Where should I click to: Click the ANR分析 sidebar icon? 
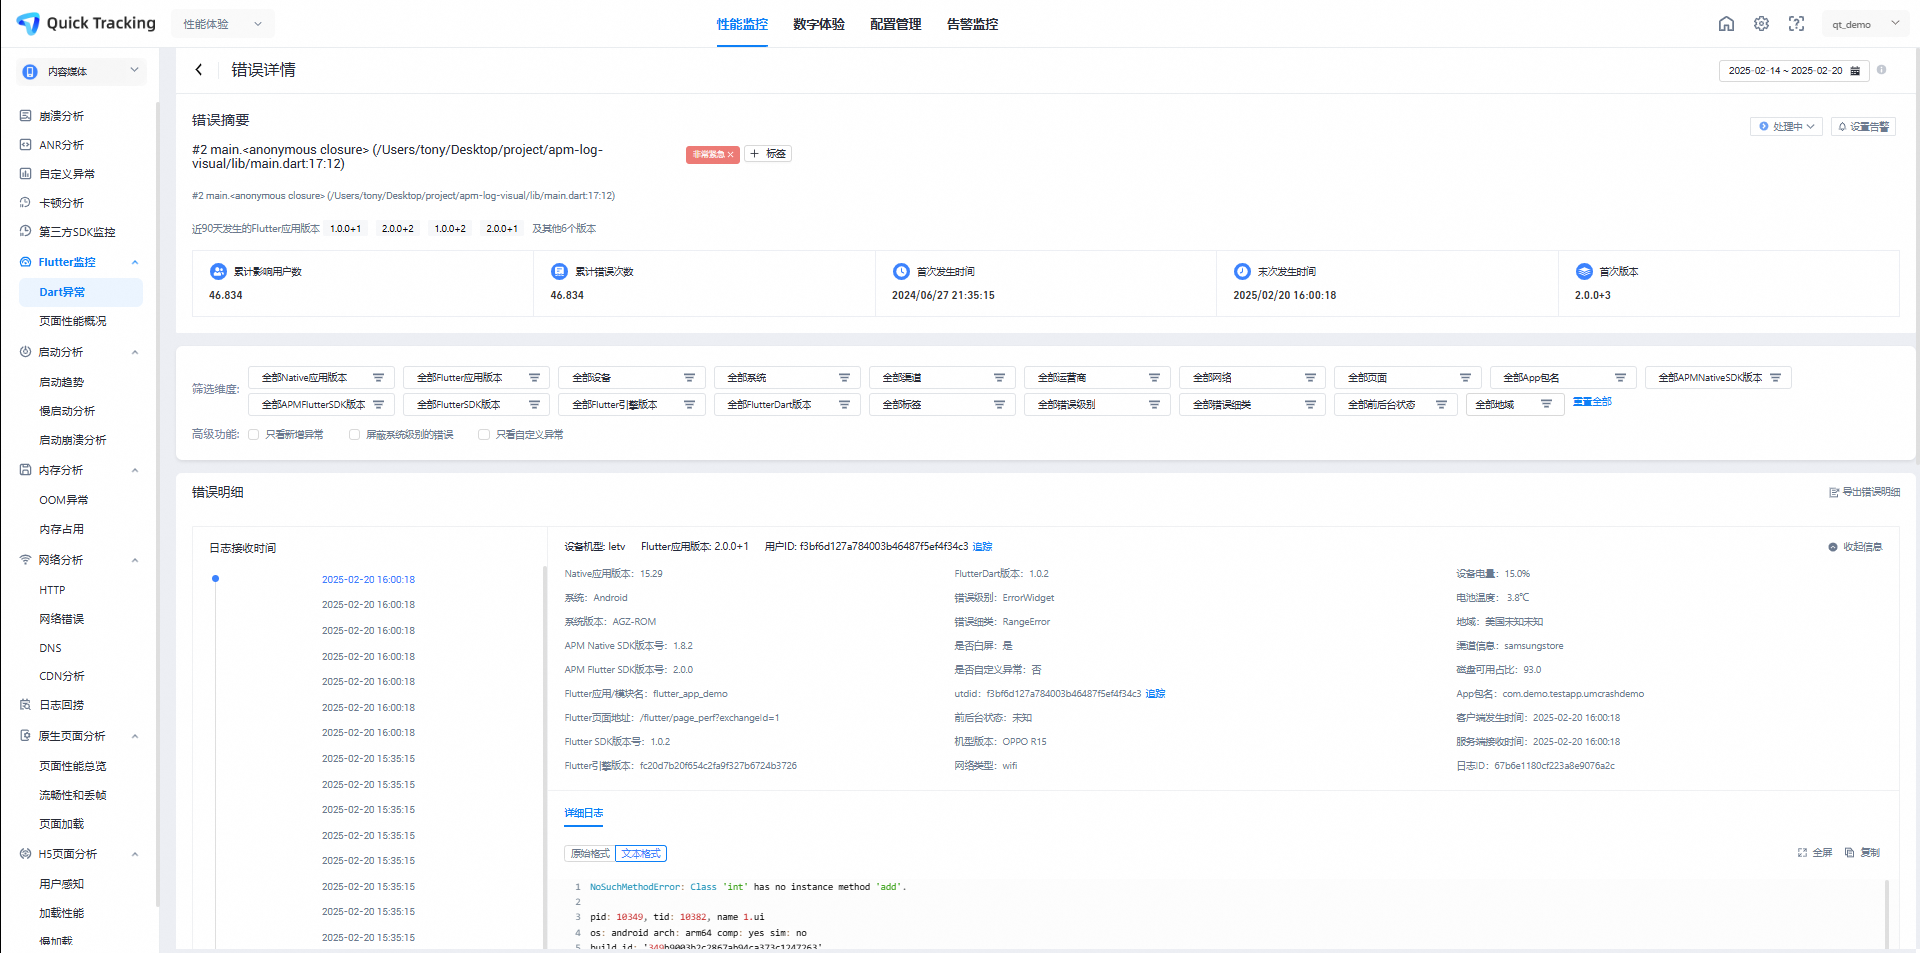coord(26,145)
